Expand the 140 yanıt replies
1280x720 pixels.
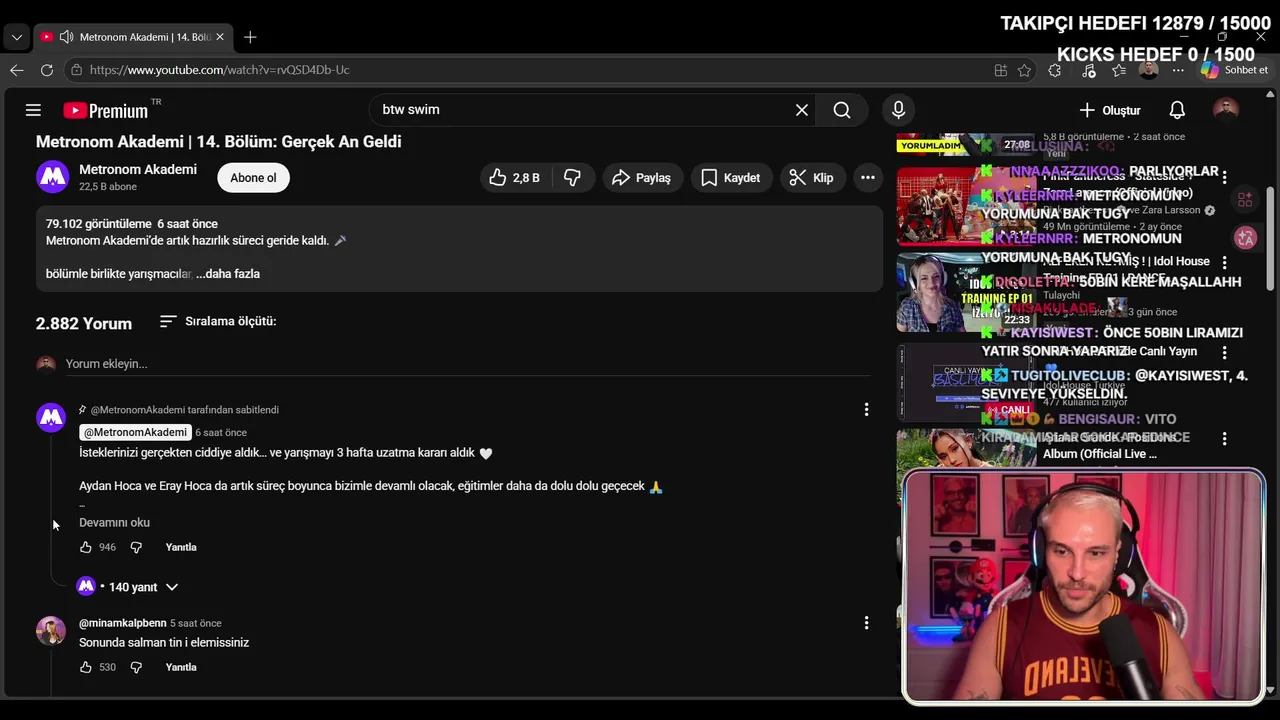[x=127, y=587]
